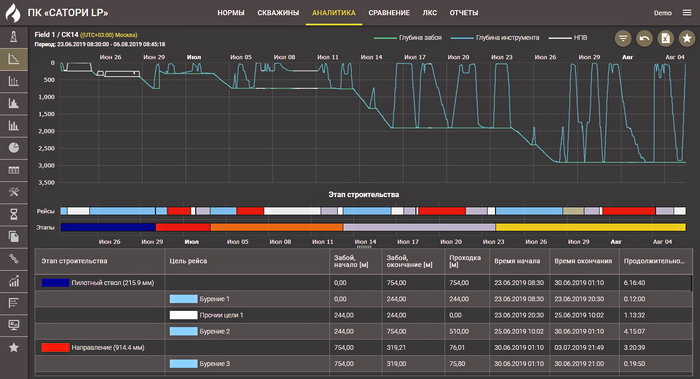
Task: Open the horizontal bars list sidebar icon
Action: tap(14, 303)
